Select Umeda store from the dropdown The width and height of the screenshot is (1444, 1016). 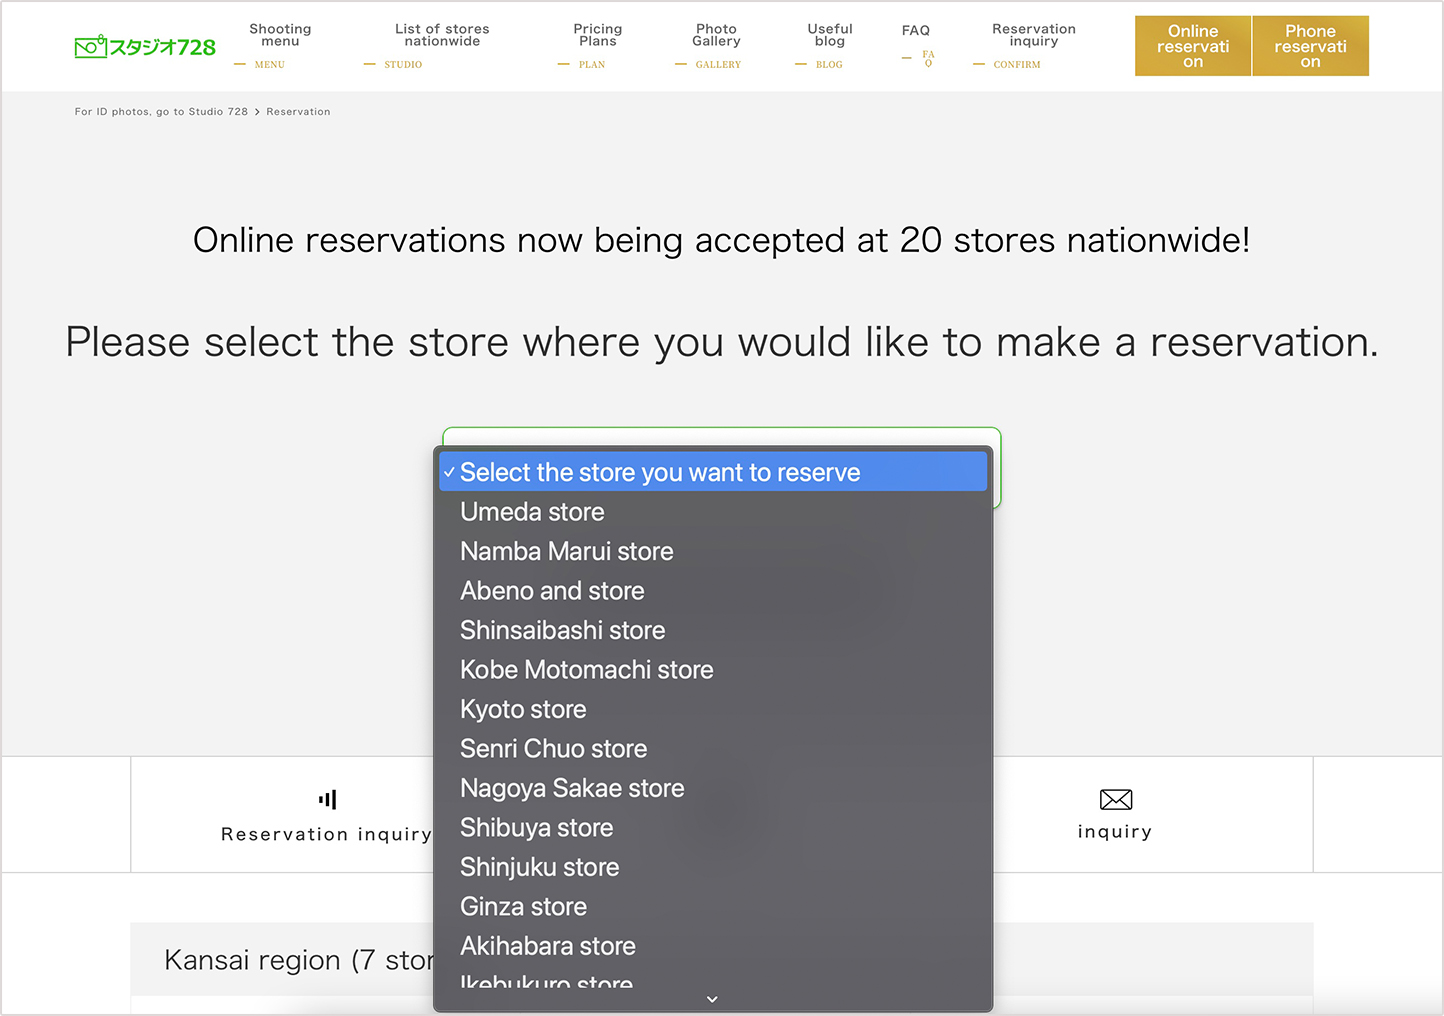531,512
